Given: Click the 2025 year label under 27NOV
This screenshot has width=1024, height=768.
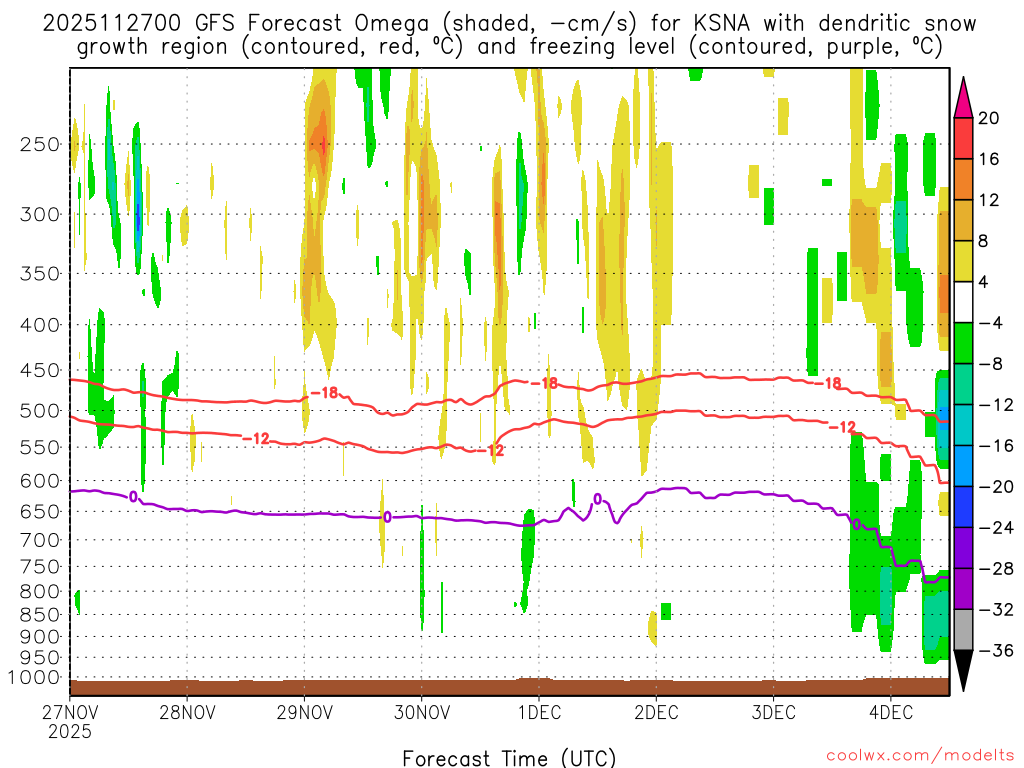Looking at the screenshot, I should pyautogui.click(x=70, y=731).
